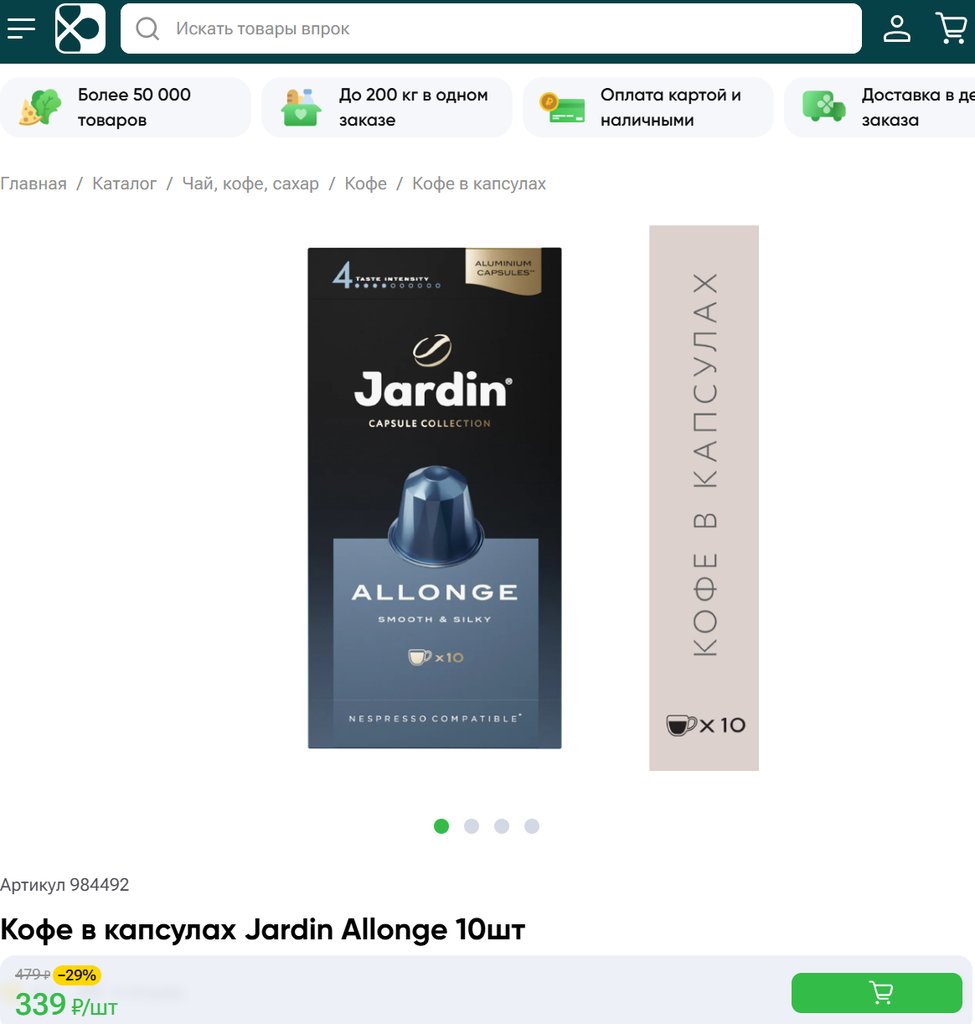Open 'Кофе в капсулах' breadcrumb
975x1024 pixels.
point(479,184)
